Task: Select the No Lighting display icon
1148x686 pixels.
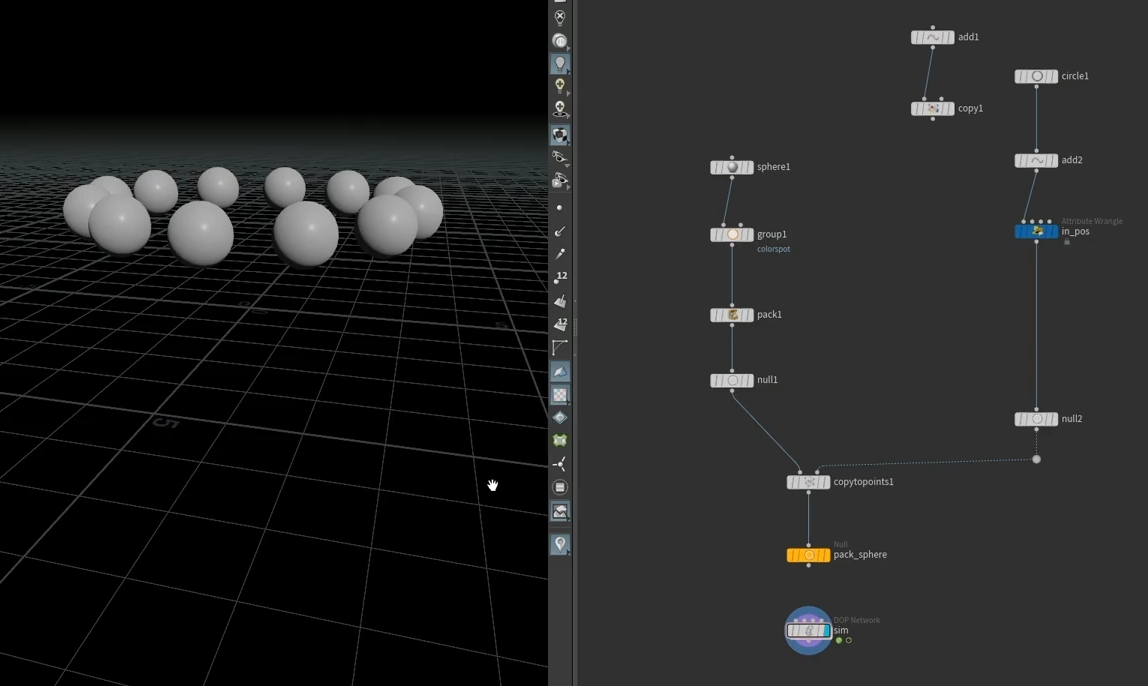Action: coord(560,18)
